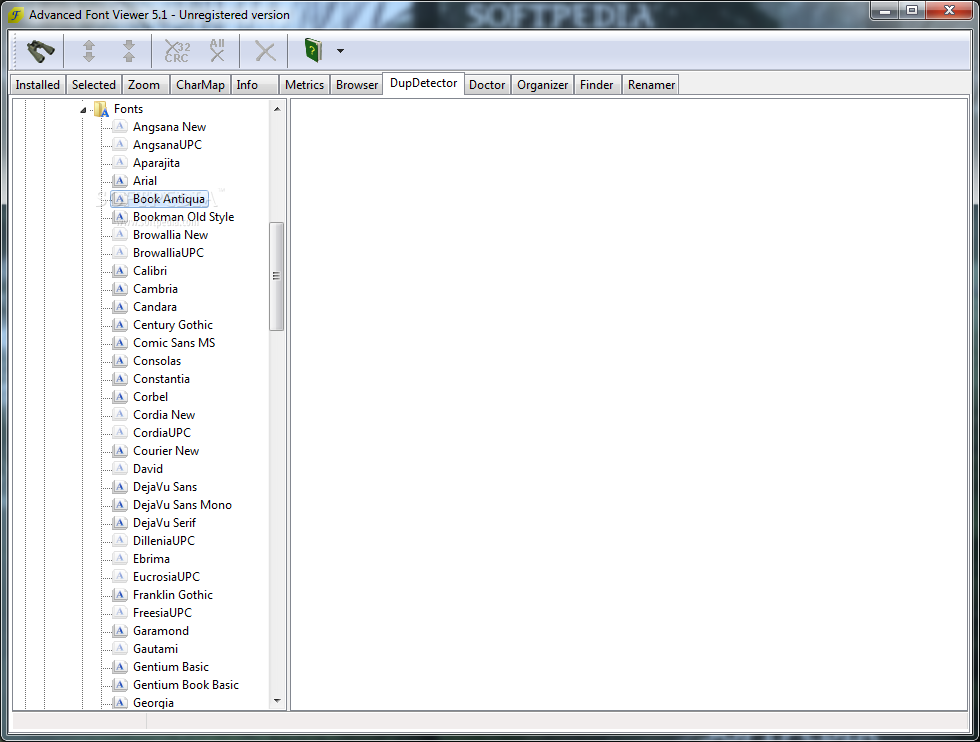
Task: Click the gray X delete icon
Action: pyautogui.click(x=265, y=51)
